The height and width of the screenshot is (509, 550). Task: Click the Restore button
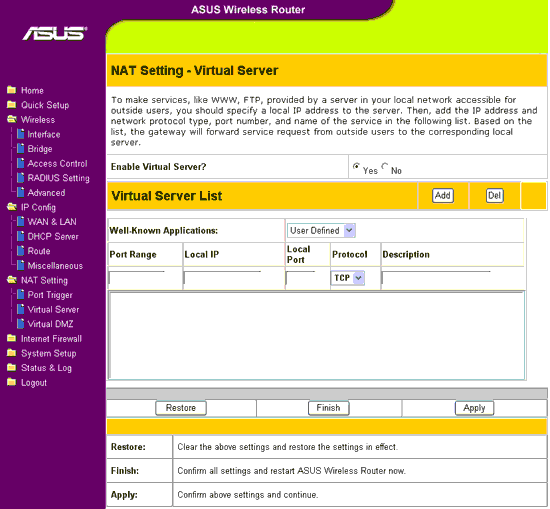pos(181,408)
